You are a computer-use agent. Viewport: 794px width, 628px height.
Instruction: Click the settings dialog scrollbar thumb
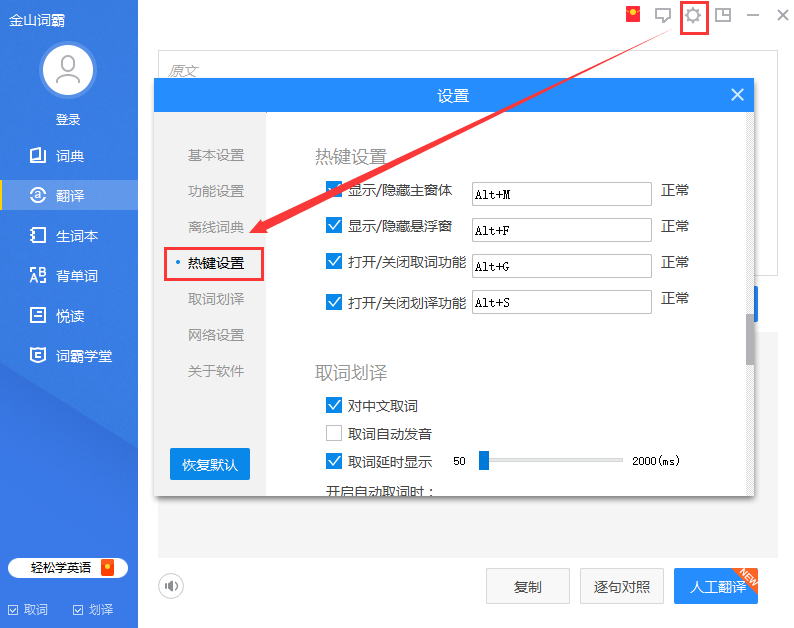(750, 339)
